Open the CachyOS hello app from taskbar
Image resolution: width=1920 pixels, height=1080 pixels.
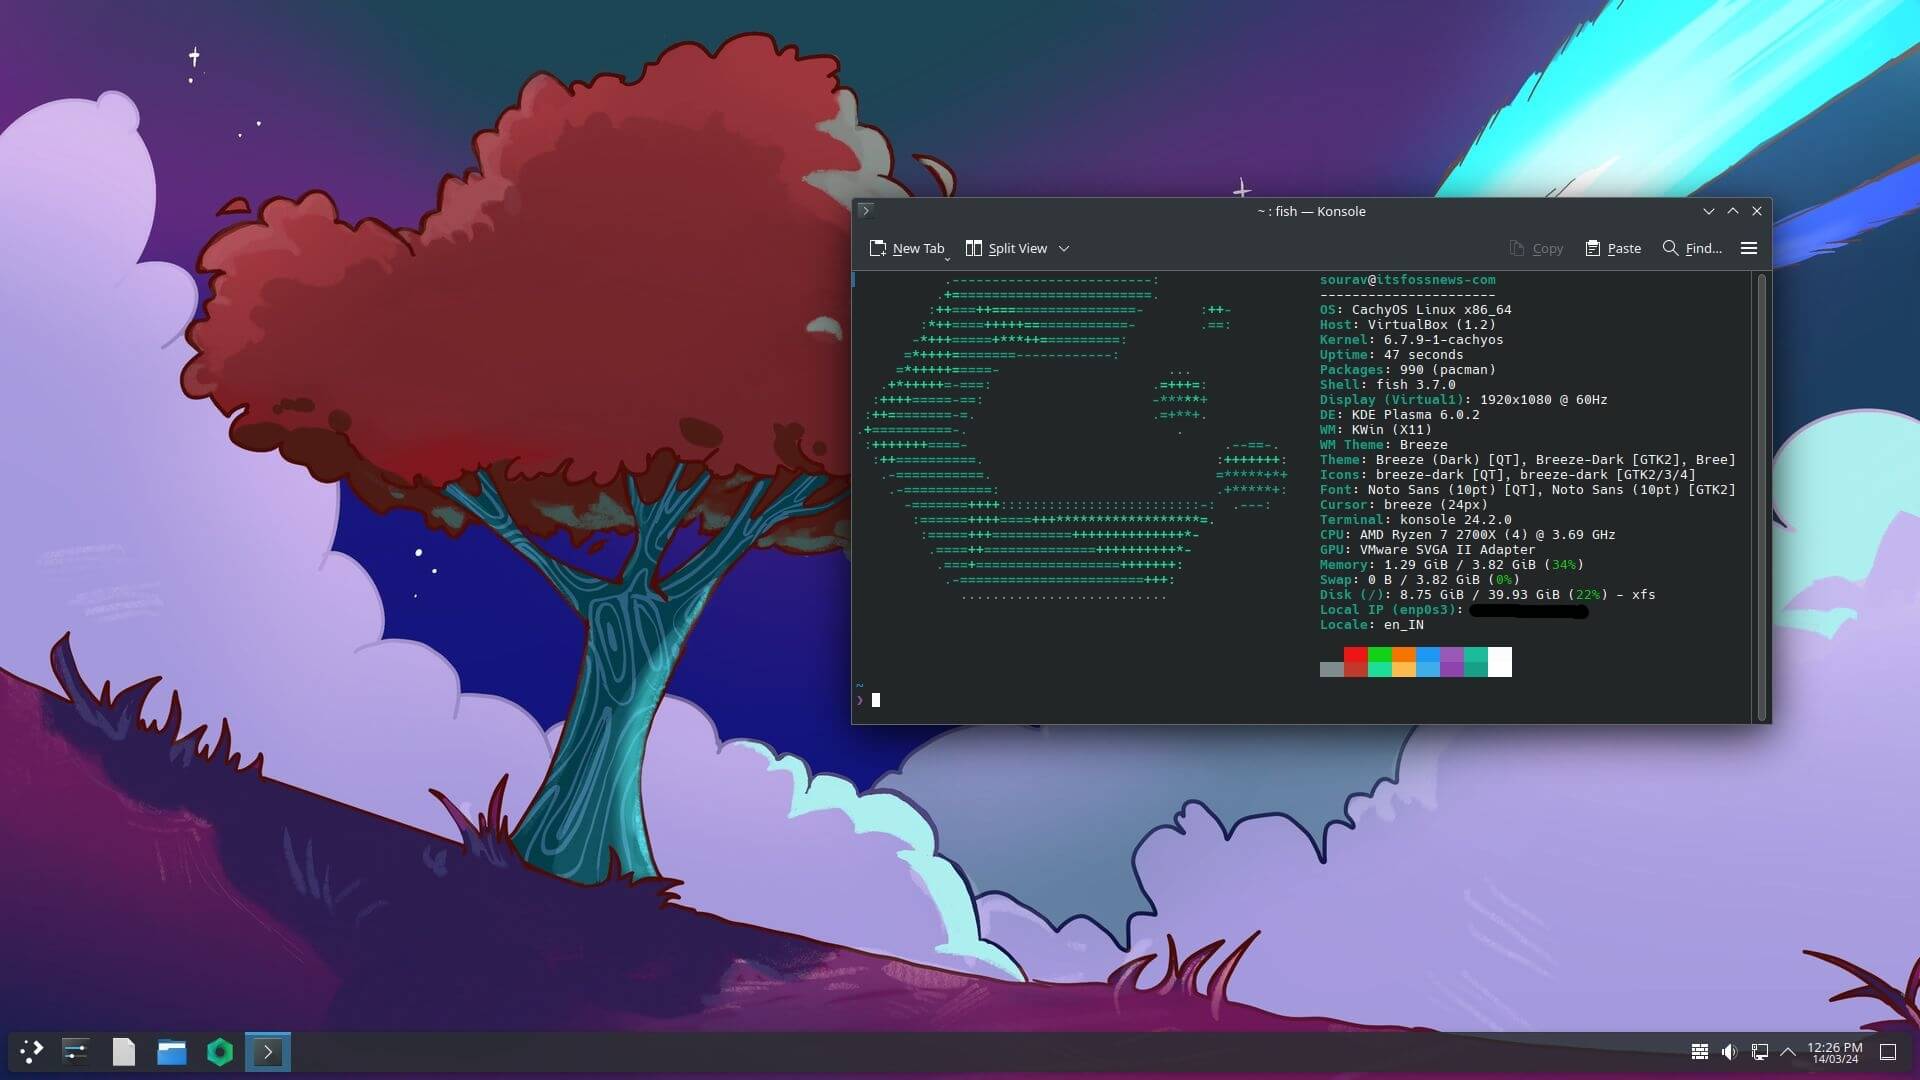tap(219, 1051)
